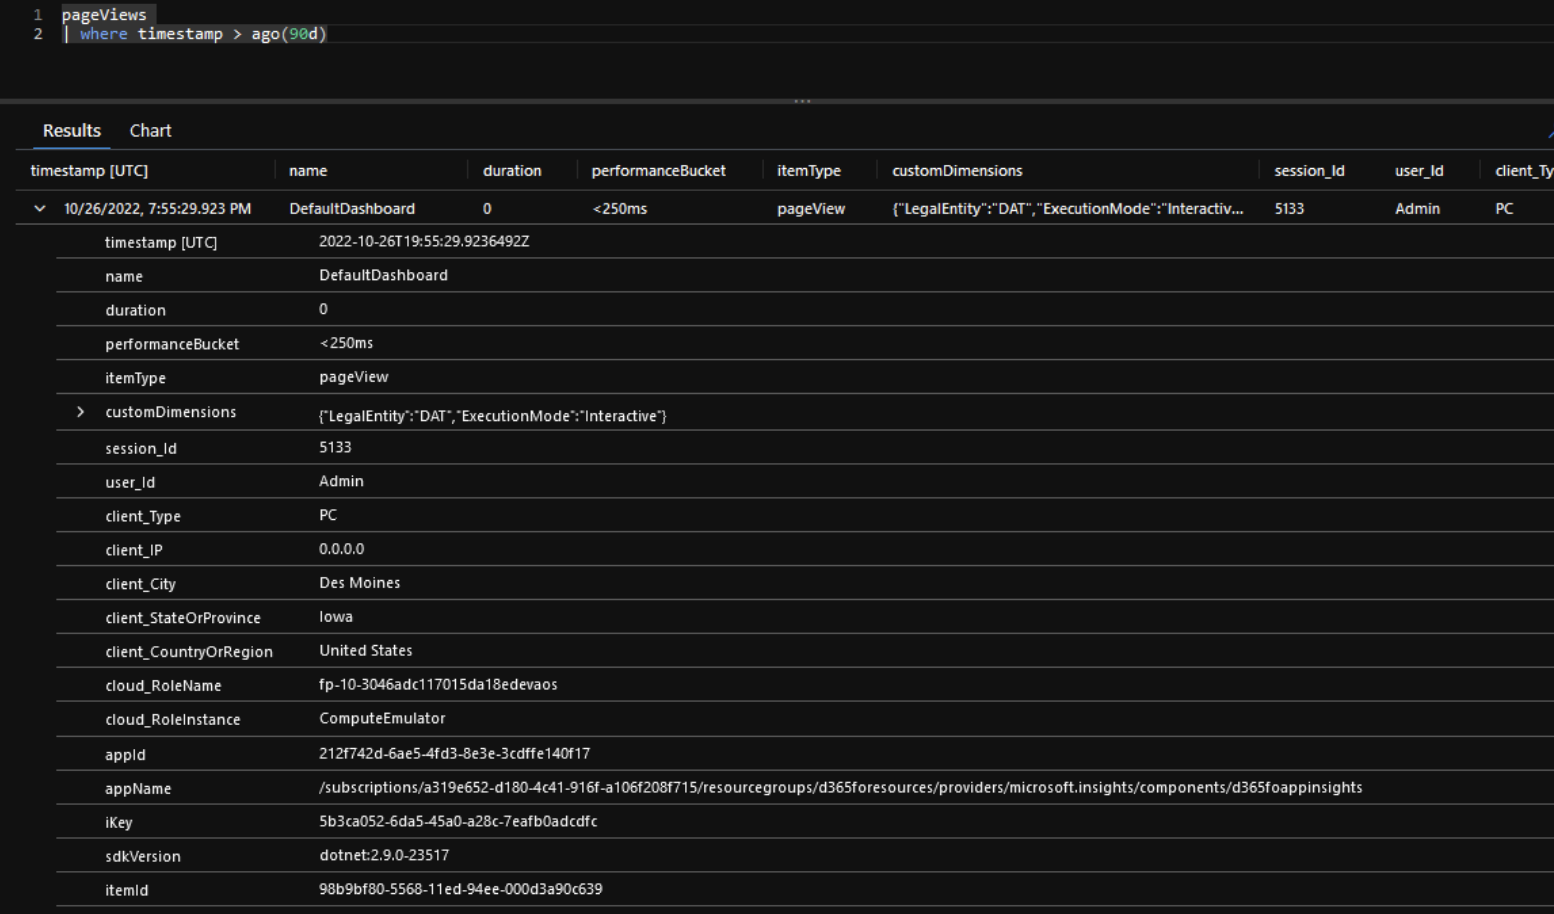This screenshot has width=1554, height=914.
Task: Switch to the Chart tab
Action: [150, 131]
